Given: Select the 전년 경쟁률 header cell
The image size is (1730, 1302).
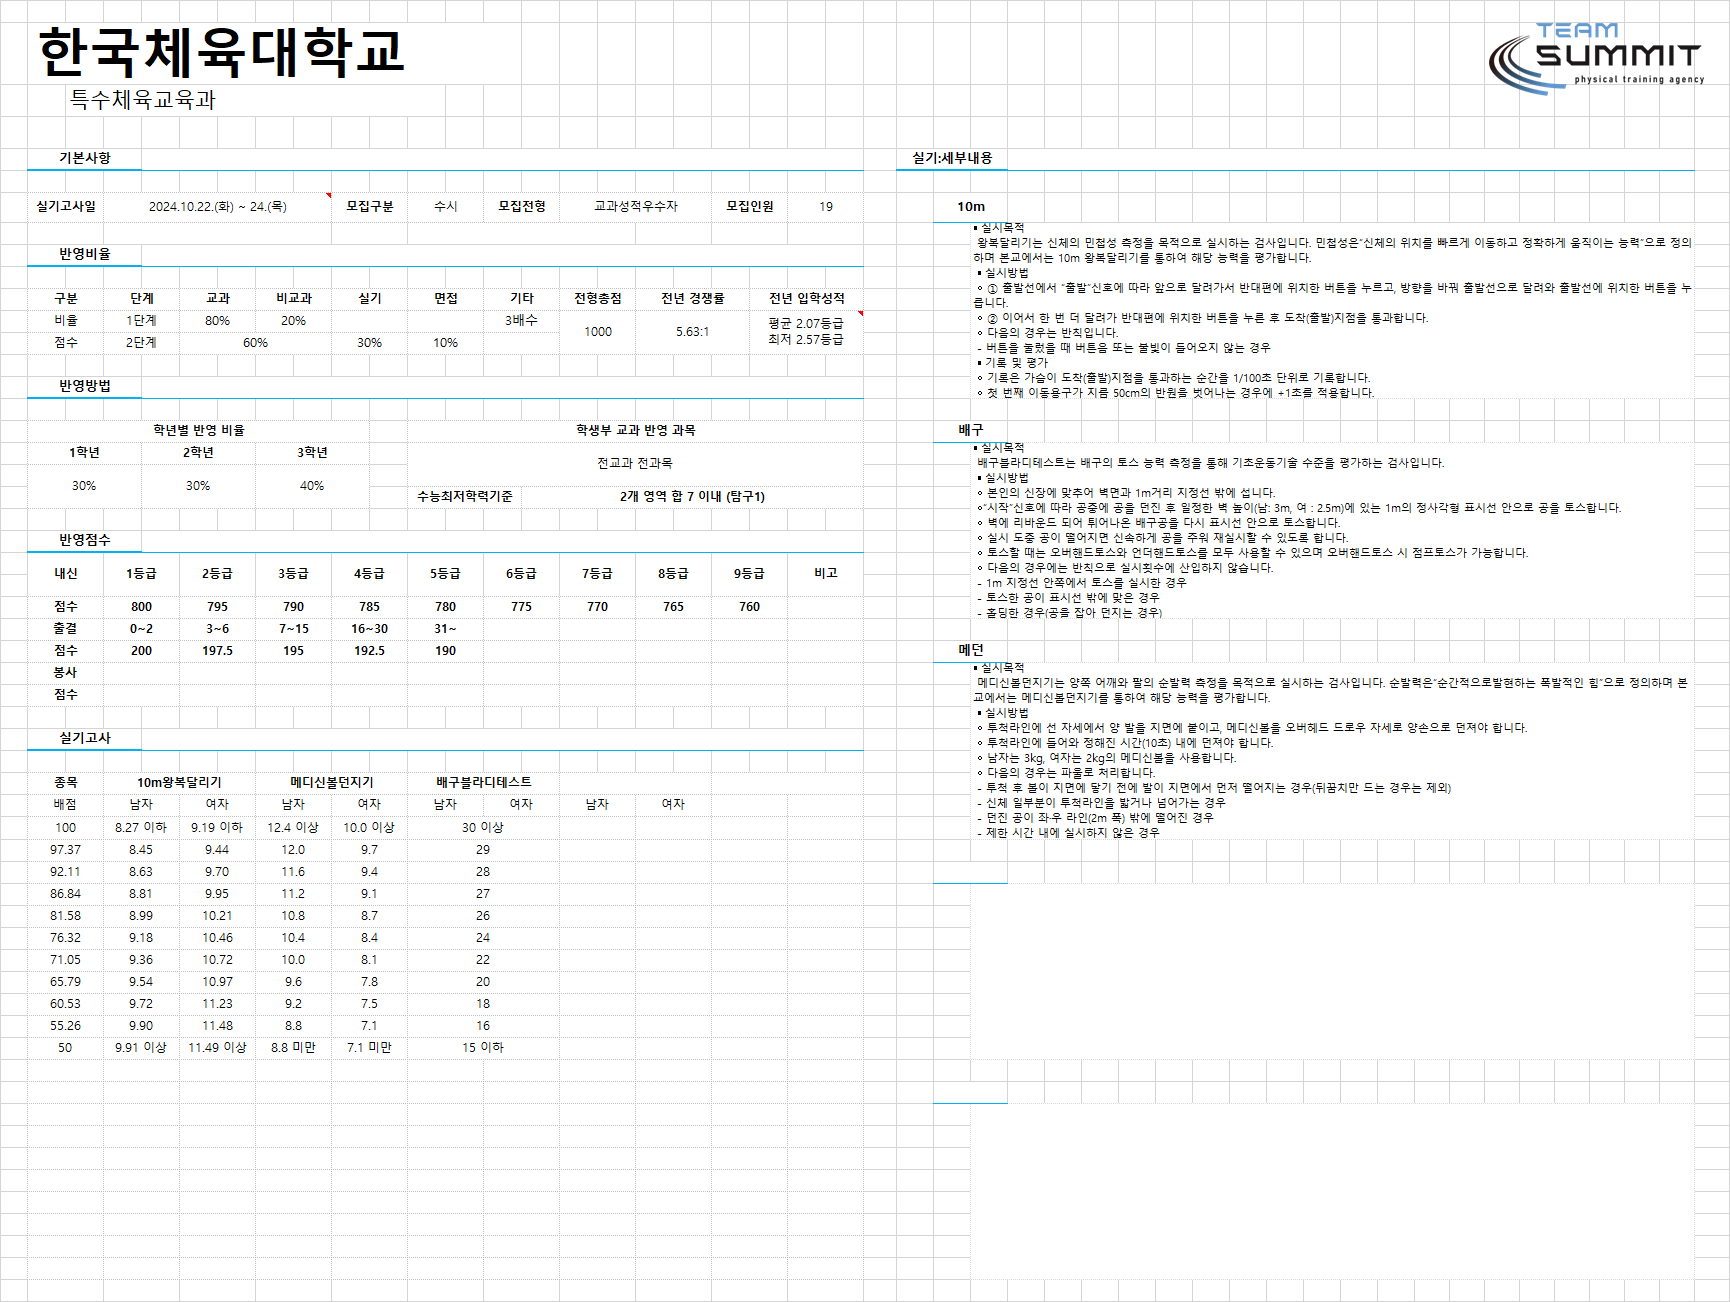Looking at the screenshot, I should coord(693,299).
